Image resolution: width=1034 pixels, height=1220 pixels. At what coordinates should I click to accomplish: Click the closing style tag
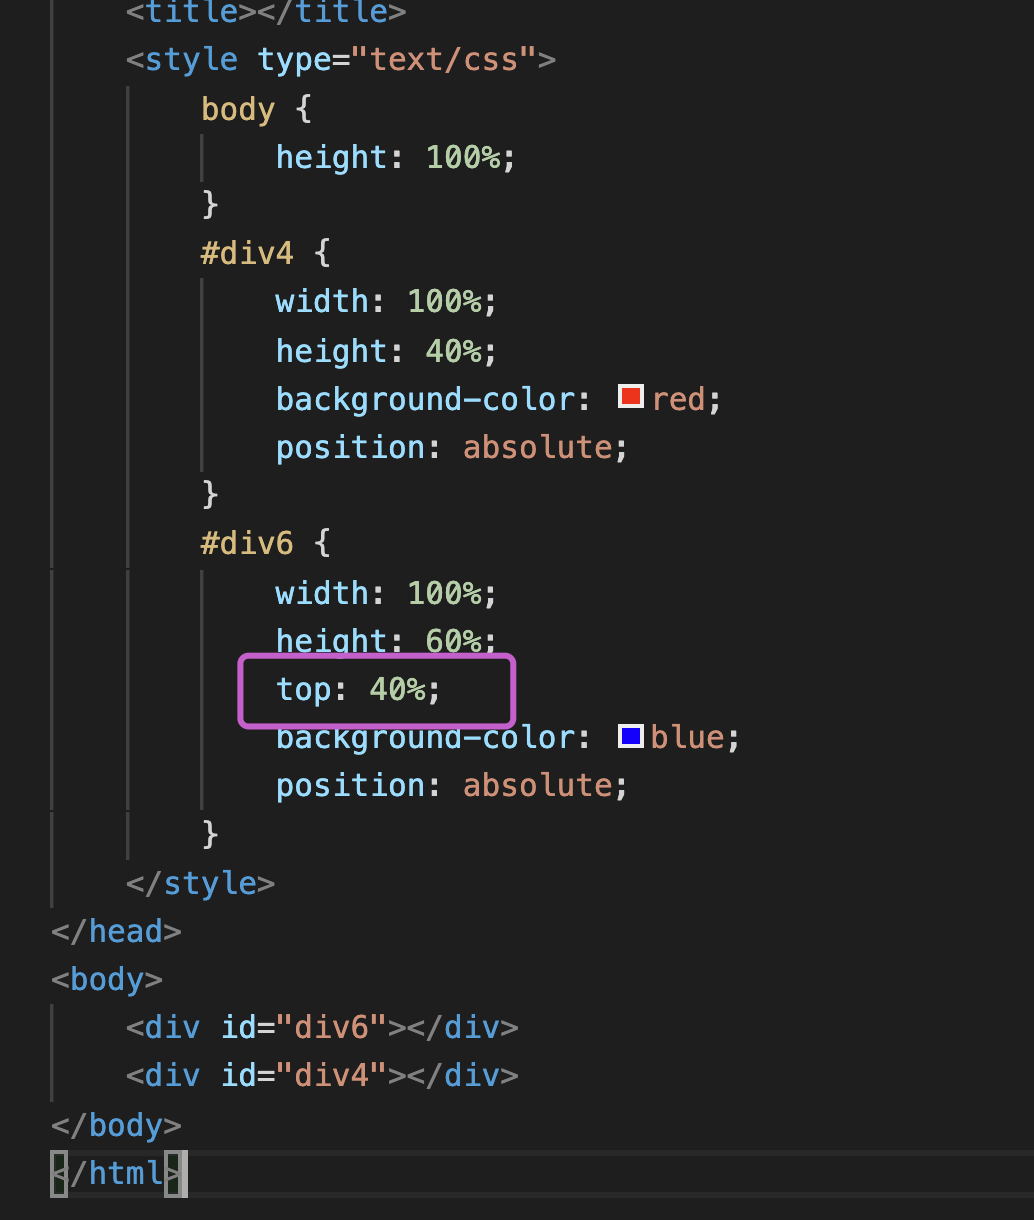pos(200,883)
